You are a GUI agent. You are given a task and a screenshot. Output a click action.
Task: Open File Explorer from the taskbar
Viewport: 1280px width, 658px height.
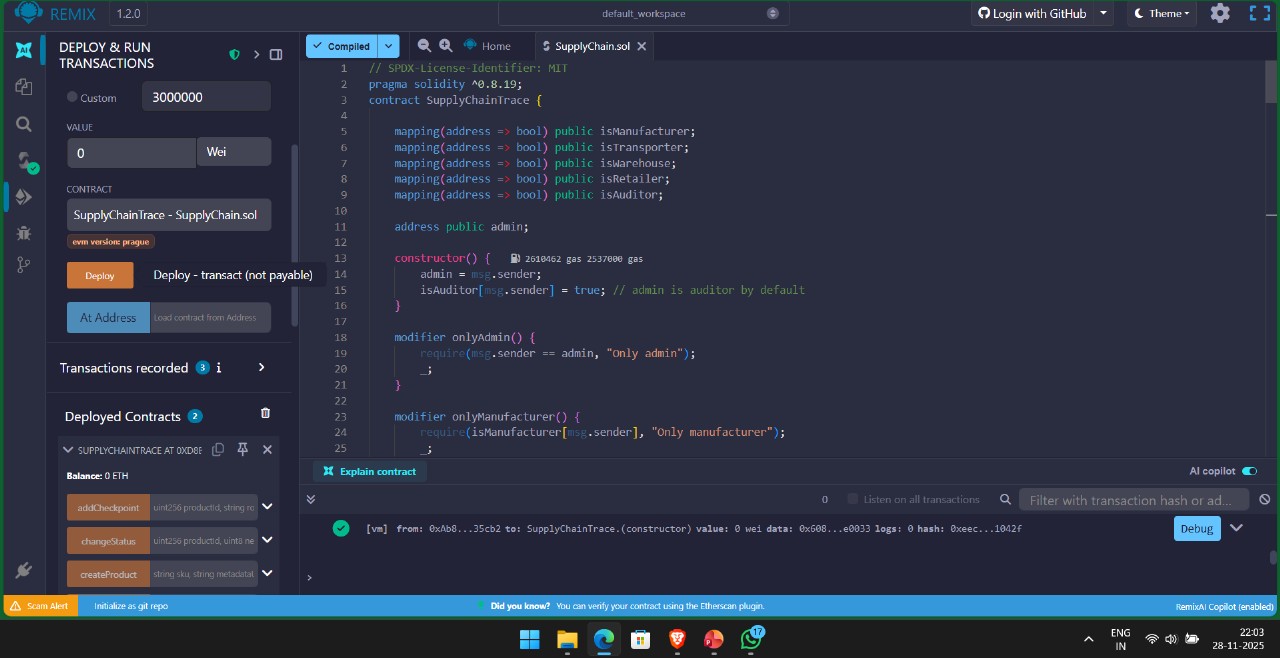tap(567, 639)
